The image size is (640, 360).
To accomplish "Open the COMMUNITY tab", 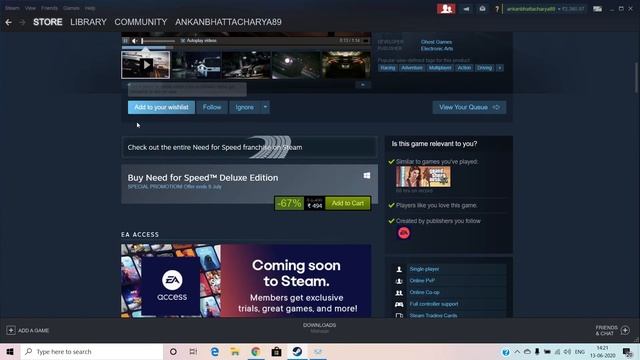I will [x=141, y=22].
